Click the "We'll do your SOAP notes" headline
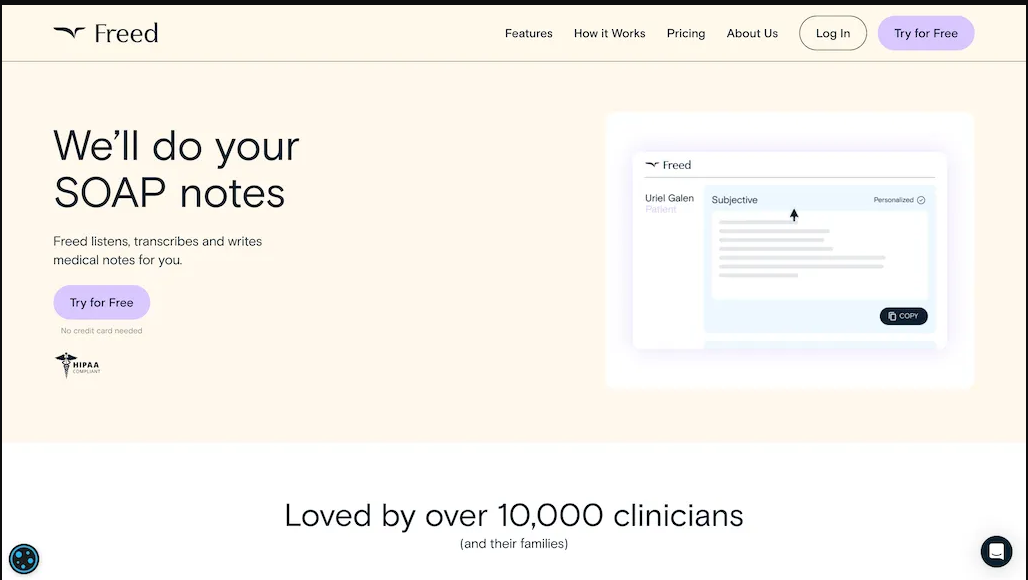Image resolution: width=1028 pixels, height=580 pixels. (x=176, y=169)
